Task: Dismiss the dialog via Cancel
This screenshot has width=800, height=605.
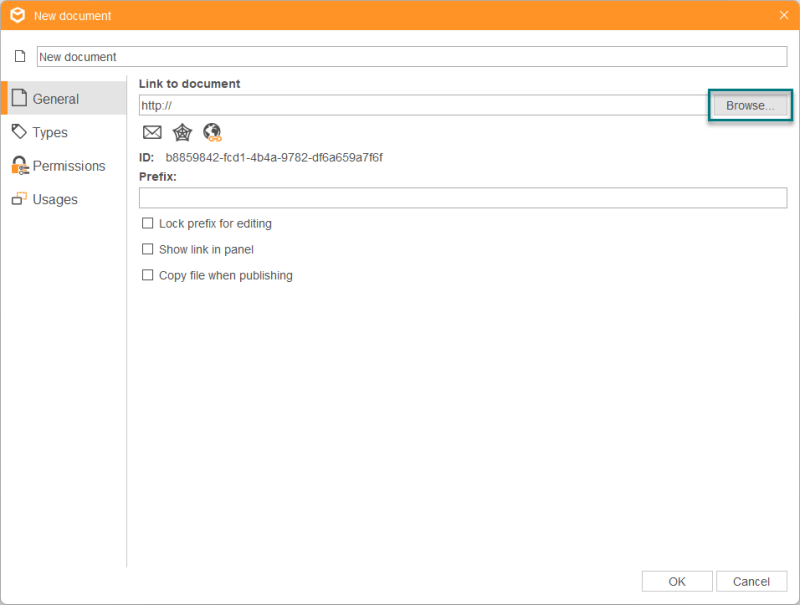Action: (751, 581)
